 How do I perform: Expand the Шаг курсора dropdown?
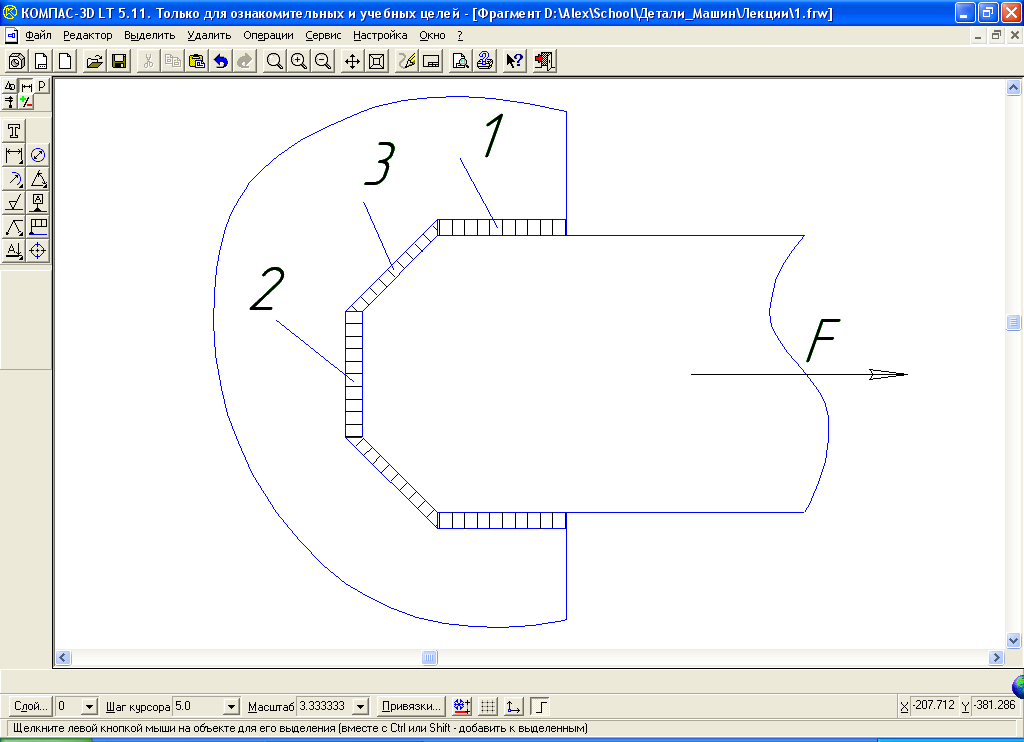(231, 707)
